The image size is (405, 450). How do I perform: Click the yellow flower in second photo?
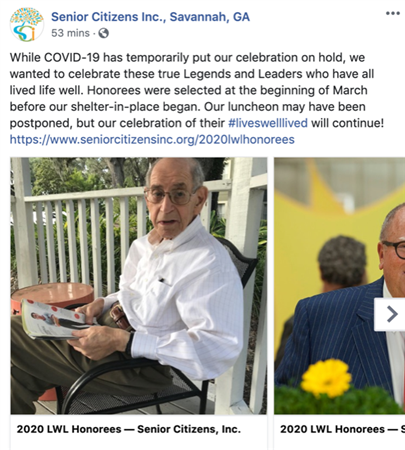[x=326, y=378]
